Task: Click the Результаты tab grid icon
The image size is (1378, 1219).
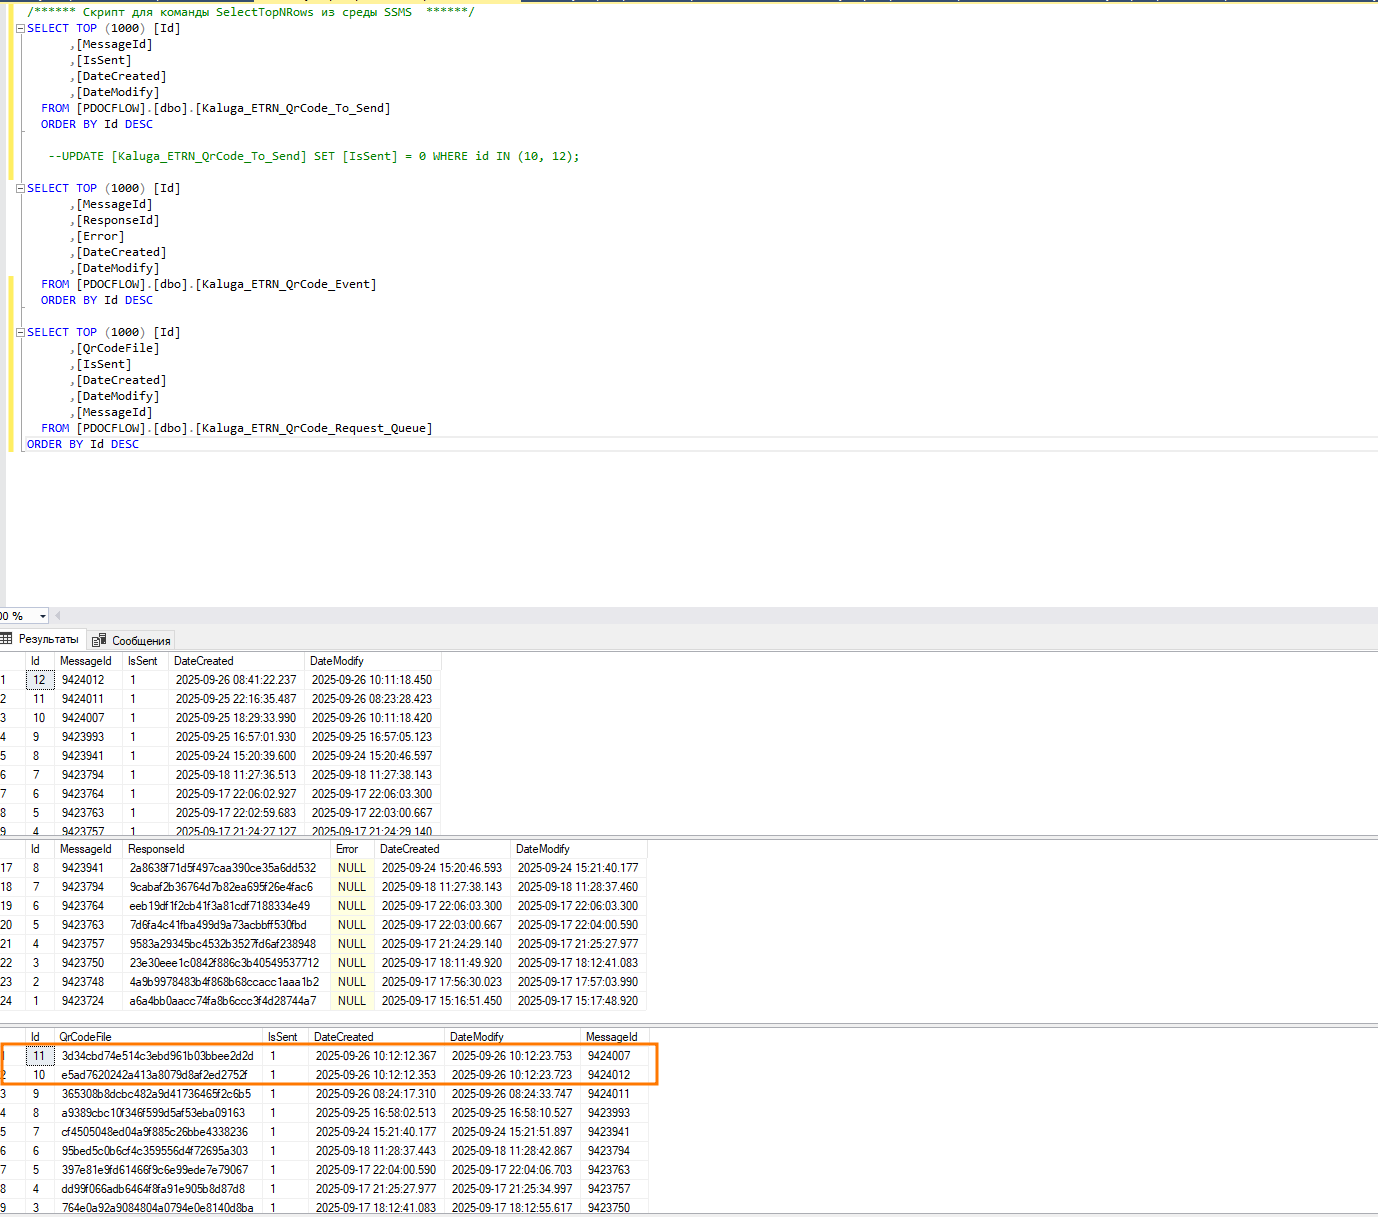Action: click(6, 639)
